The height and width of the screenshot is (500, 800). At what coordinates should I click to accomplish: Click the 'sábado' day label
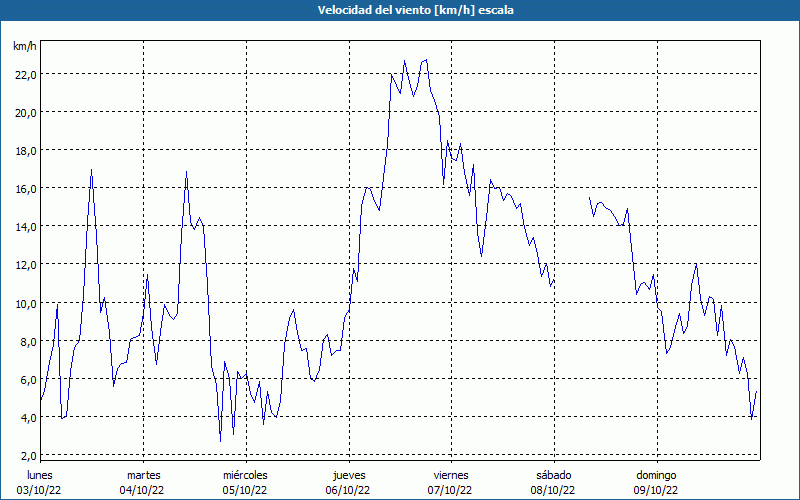tap(554, 475)
